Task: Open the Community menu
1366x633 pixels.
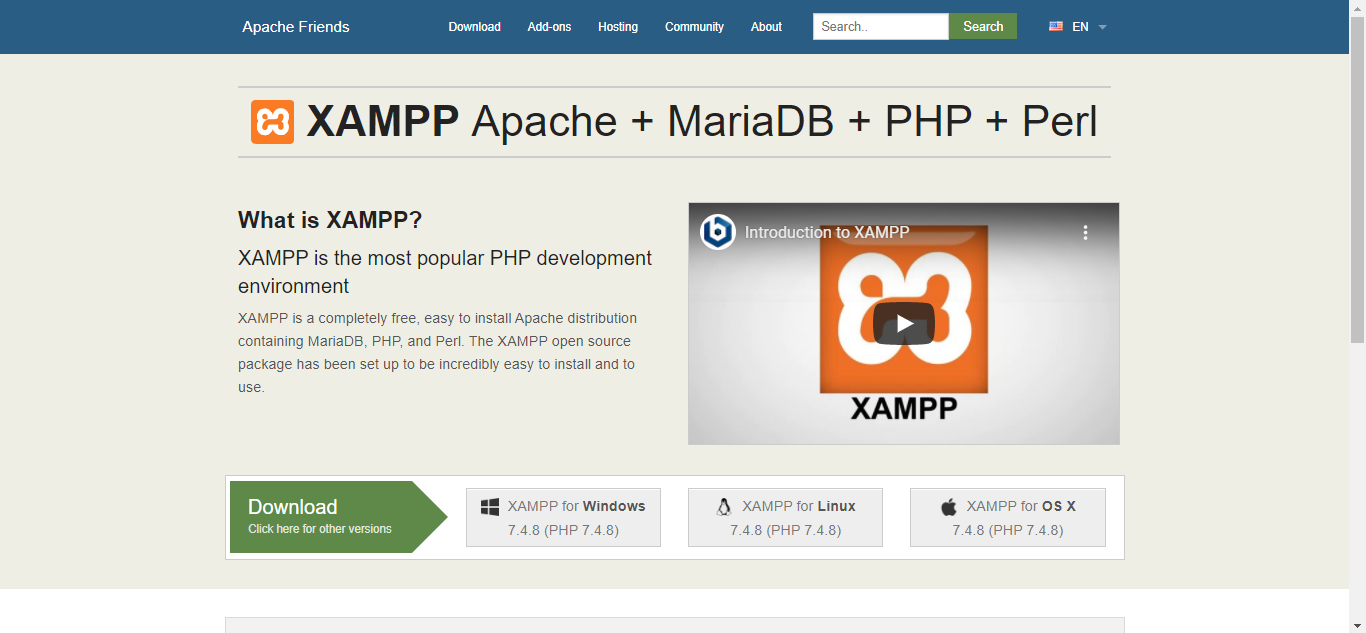Action: (694, 27)
